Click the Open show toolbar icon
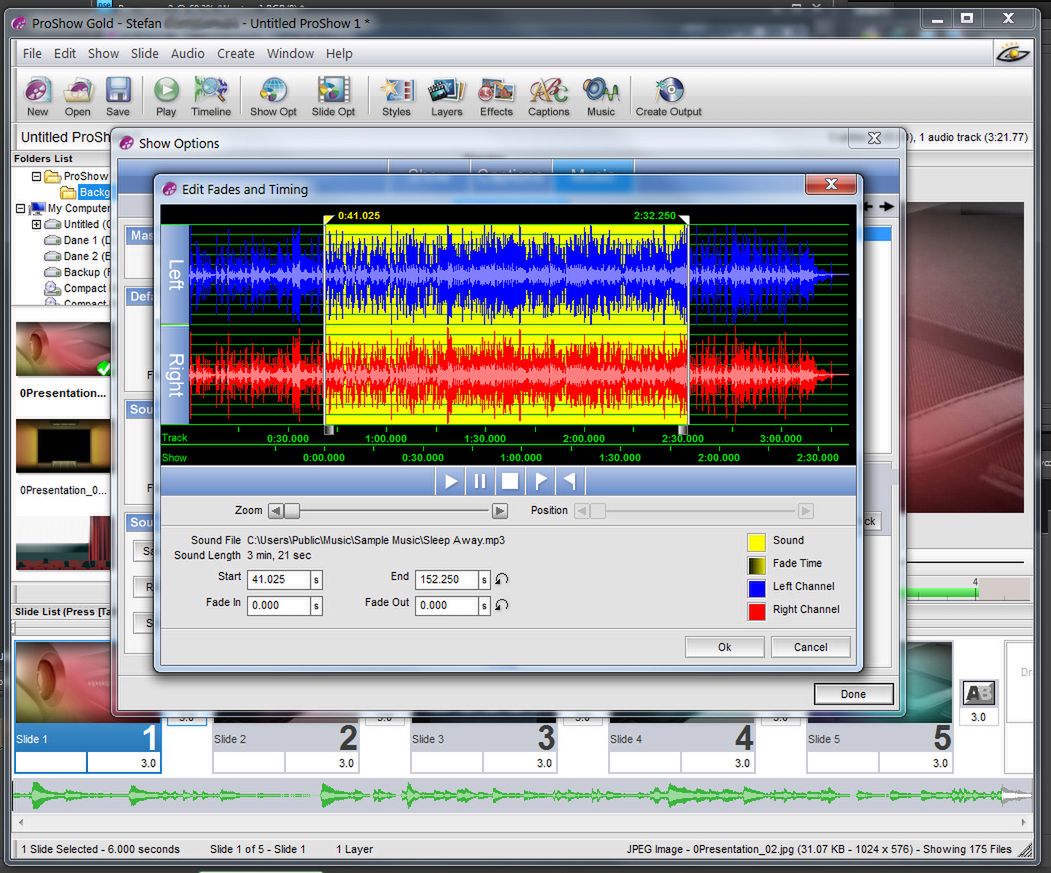 (77, 97)
